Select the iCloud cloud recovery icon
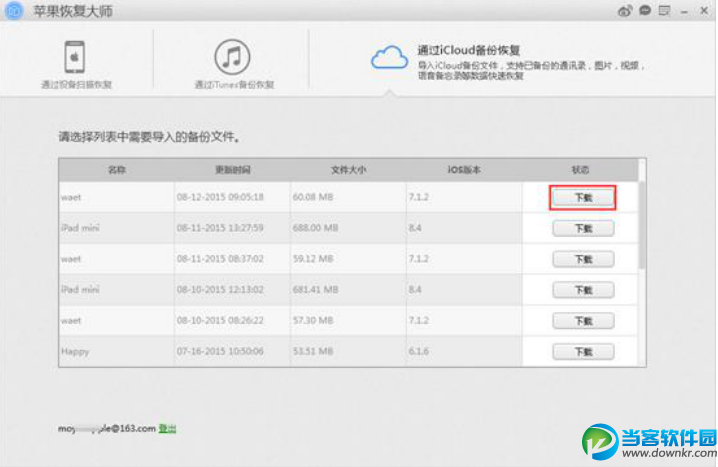The height and width of the screenshot is (467, 718). coord(389,57)
